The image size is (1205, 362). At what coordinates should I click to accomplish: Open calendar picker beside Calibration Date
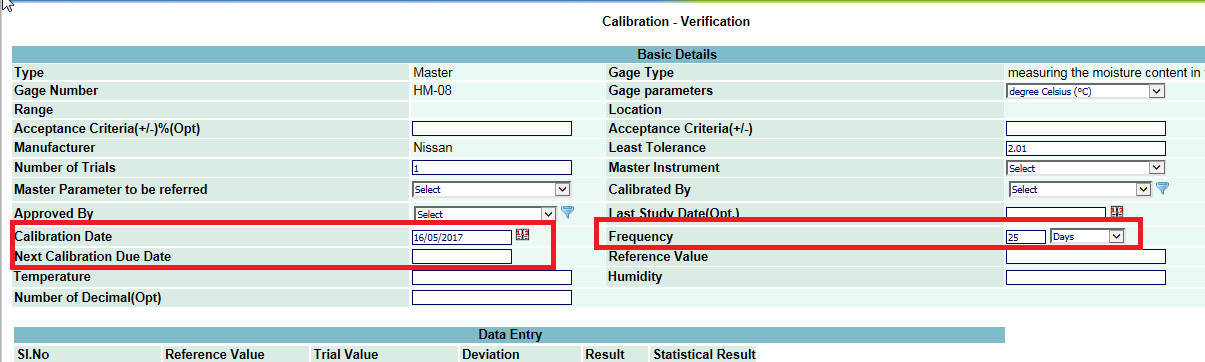521,235
